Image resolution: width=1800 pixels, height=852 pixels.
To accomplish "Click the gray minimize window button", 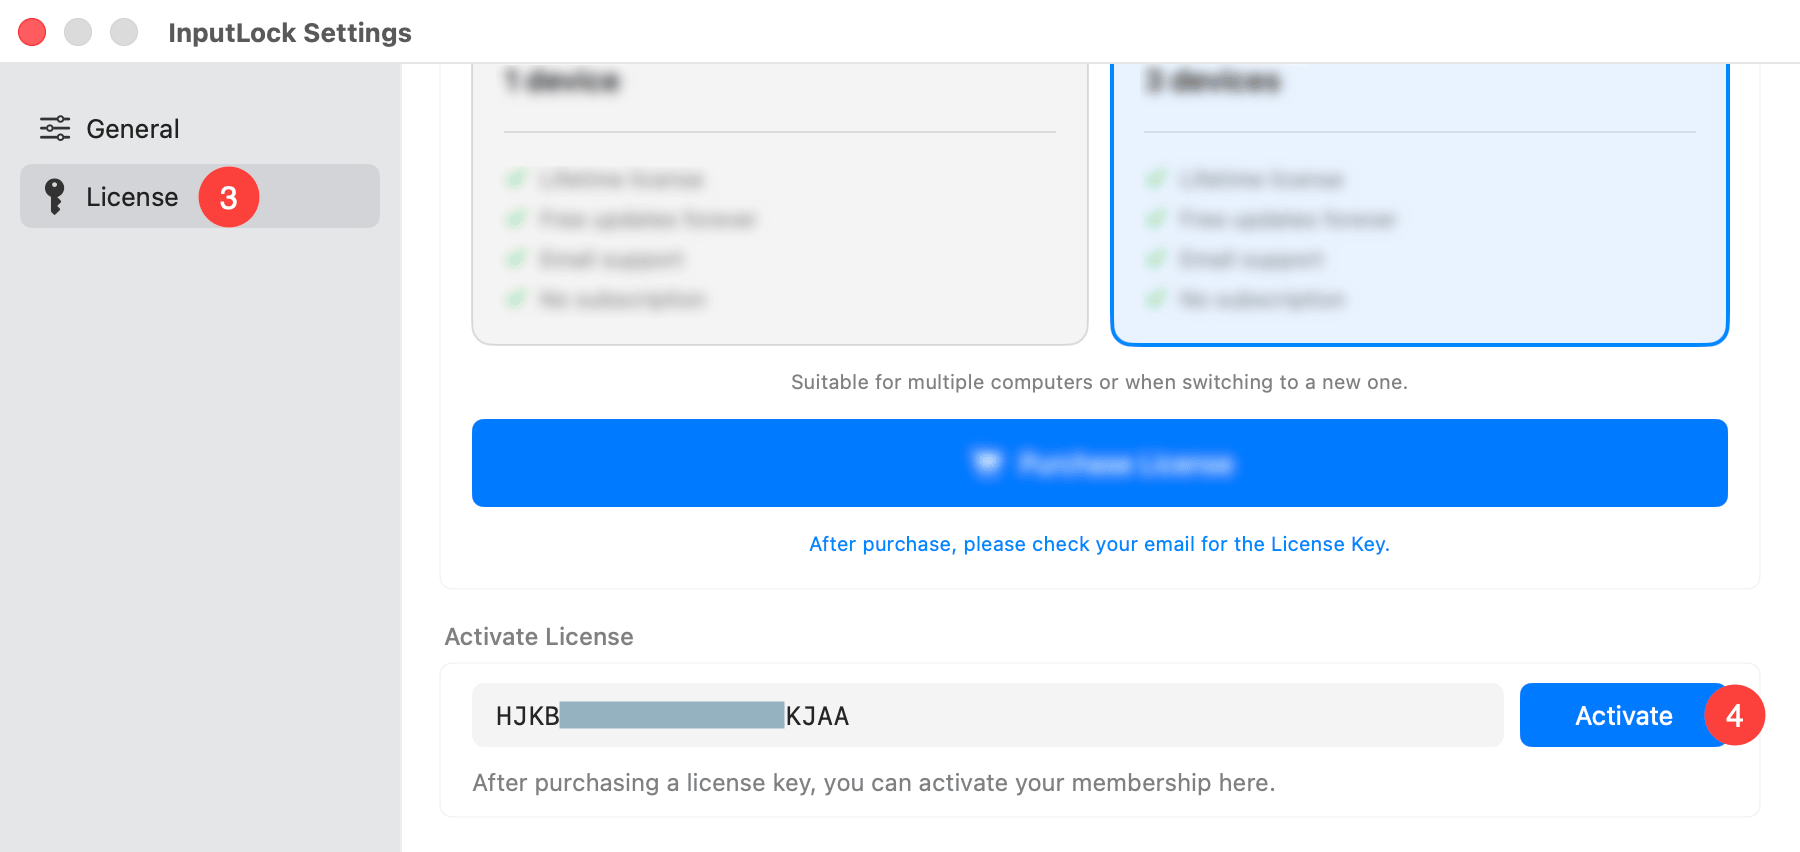I will [78, 32].
